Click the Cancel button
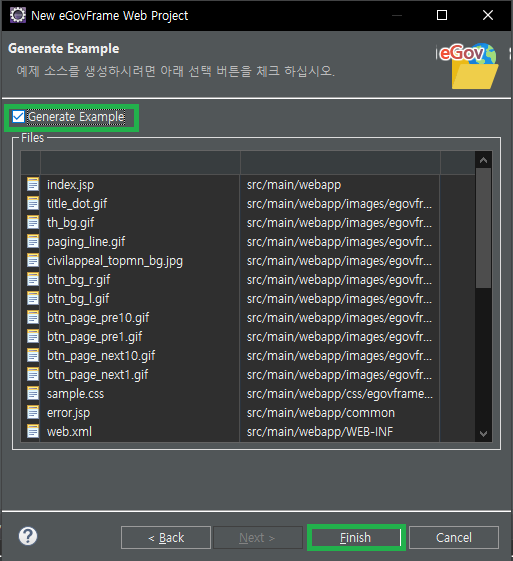Image resolution: width=513 pixels, height=561 pixels. [454, 537]
